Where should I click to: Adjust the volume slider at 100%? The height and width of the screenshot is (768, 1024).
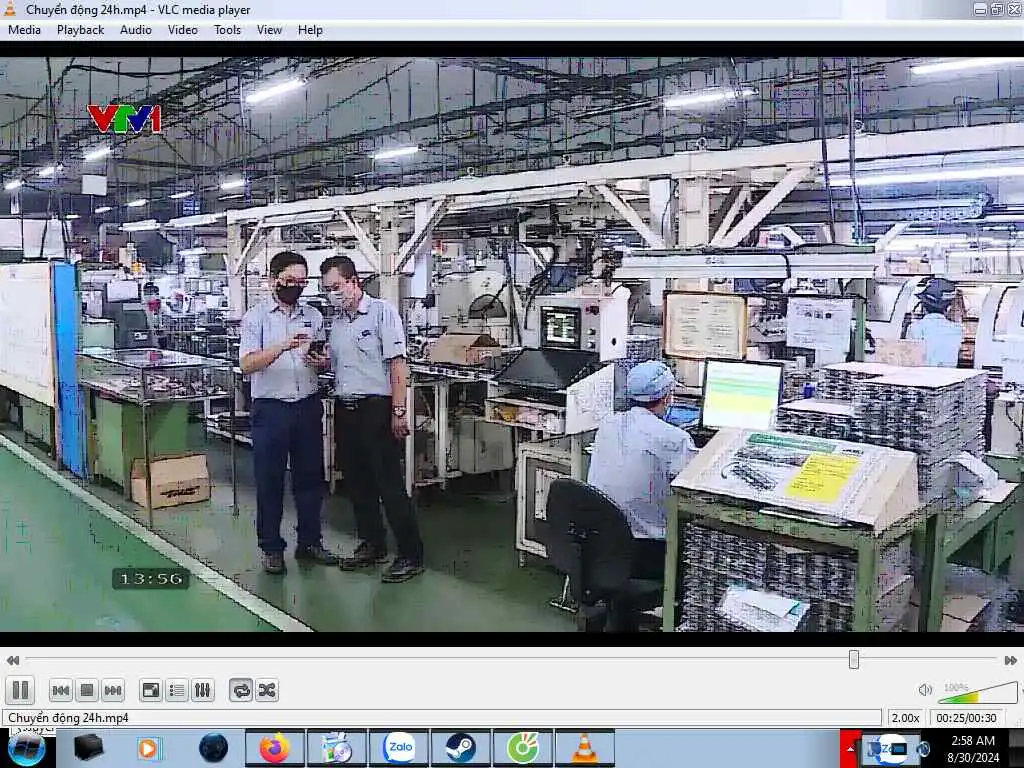[x=978, y=693]
